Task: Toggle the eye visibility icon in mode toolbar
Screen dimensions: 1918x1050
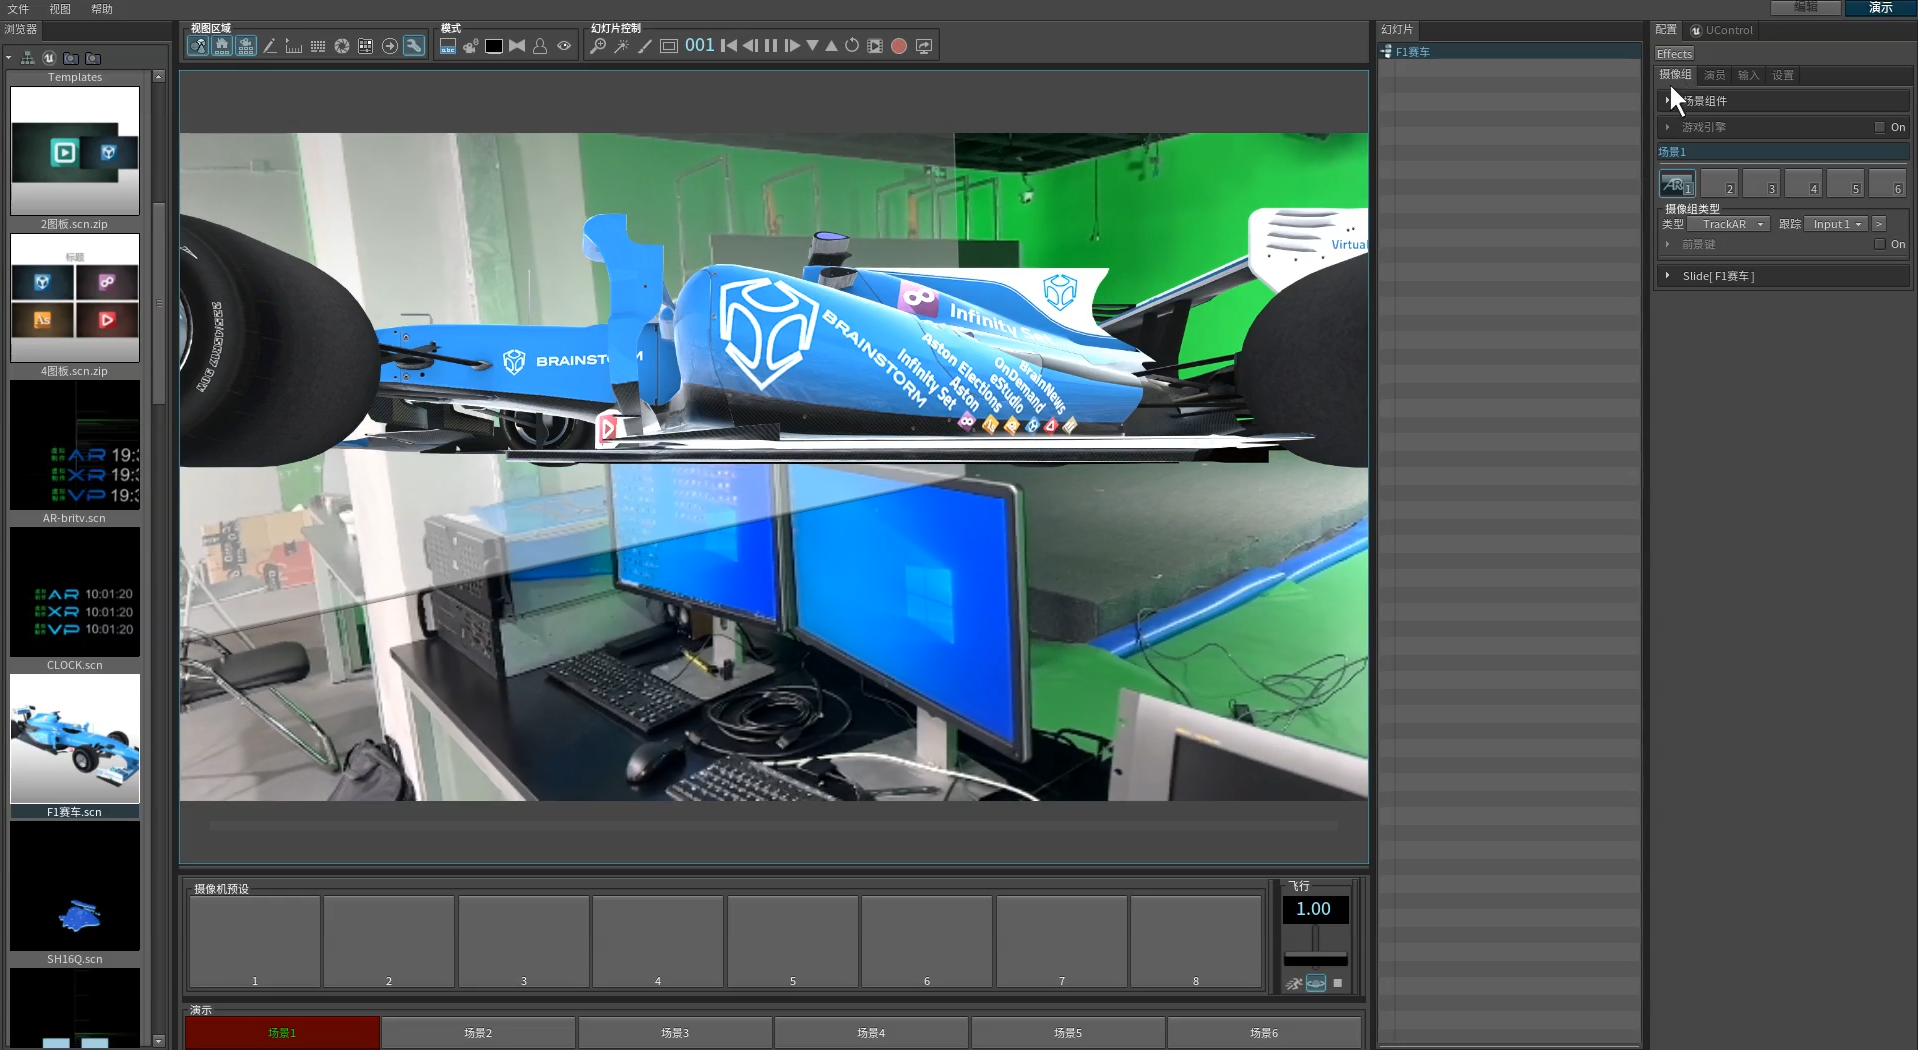Action: click(564, 46)
